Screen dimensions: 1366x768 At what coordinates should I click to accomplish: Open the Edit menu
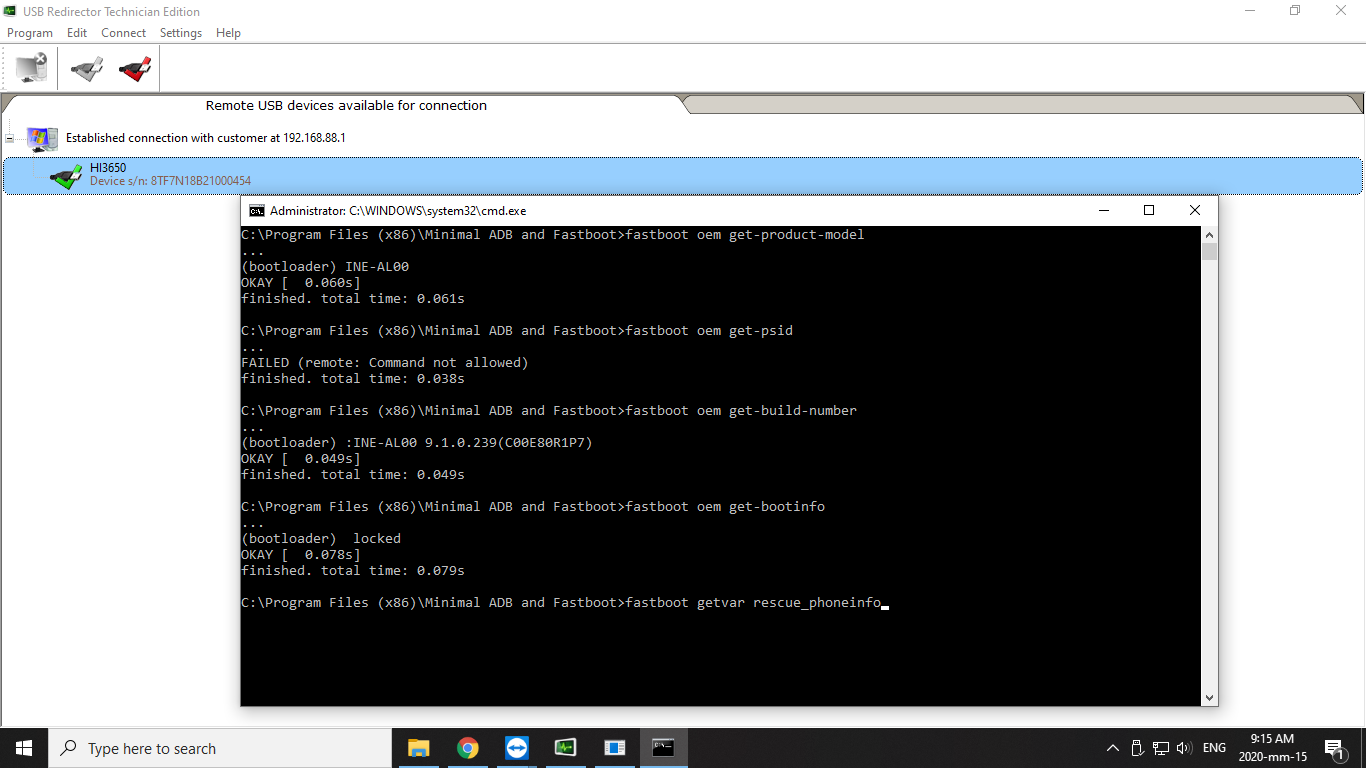pos(77,33)
